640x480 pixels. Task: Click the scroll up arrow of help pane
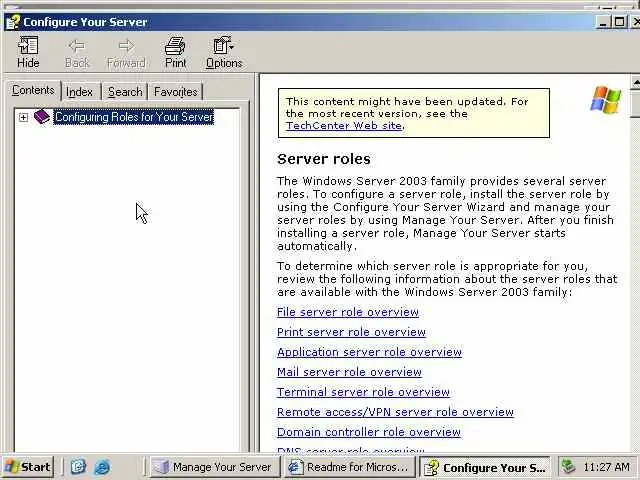(x=636, y=83)
